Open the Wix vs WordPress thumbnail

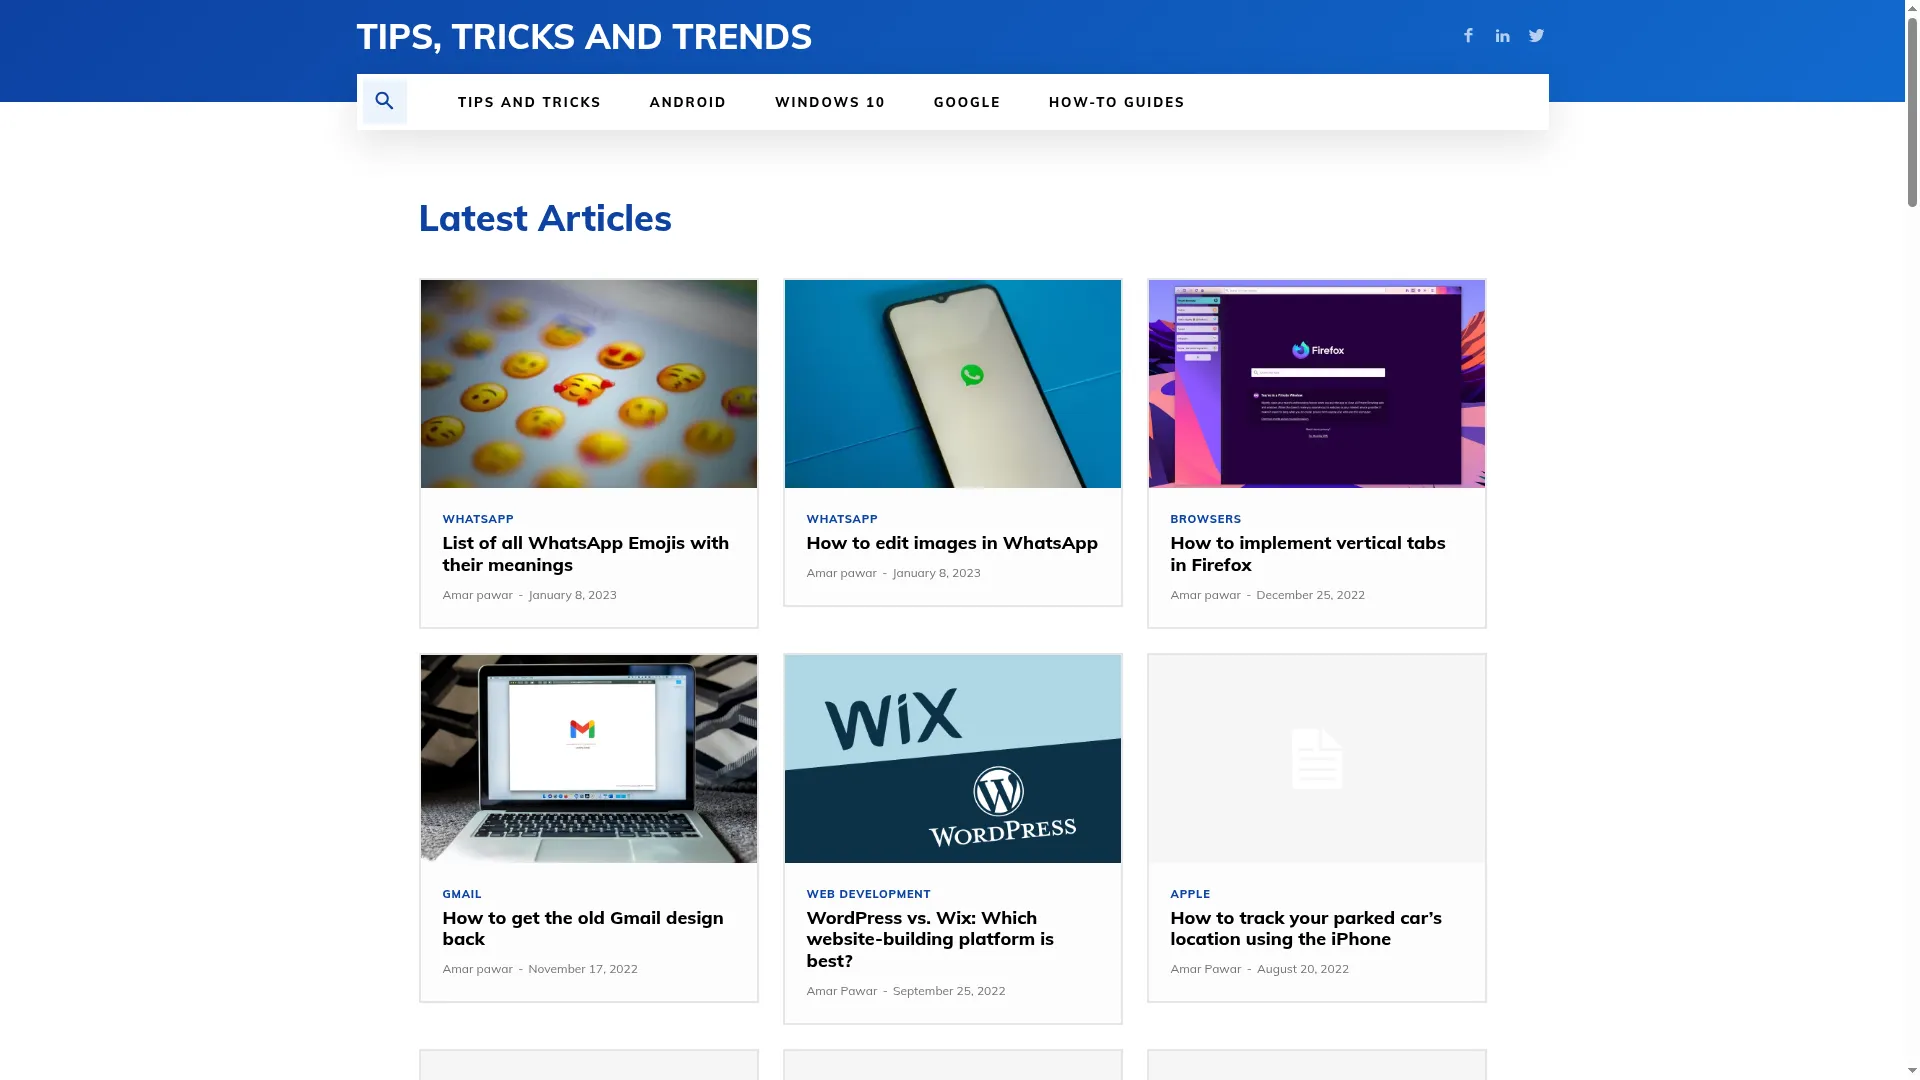click(953, 759)
